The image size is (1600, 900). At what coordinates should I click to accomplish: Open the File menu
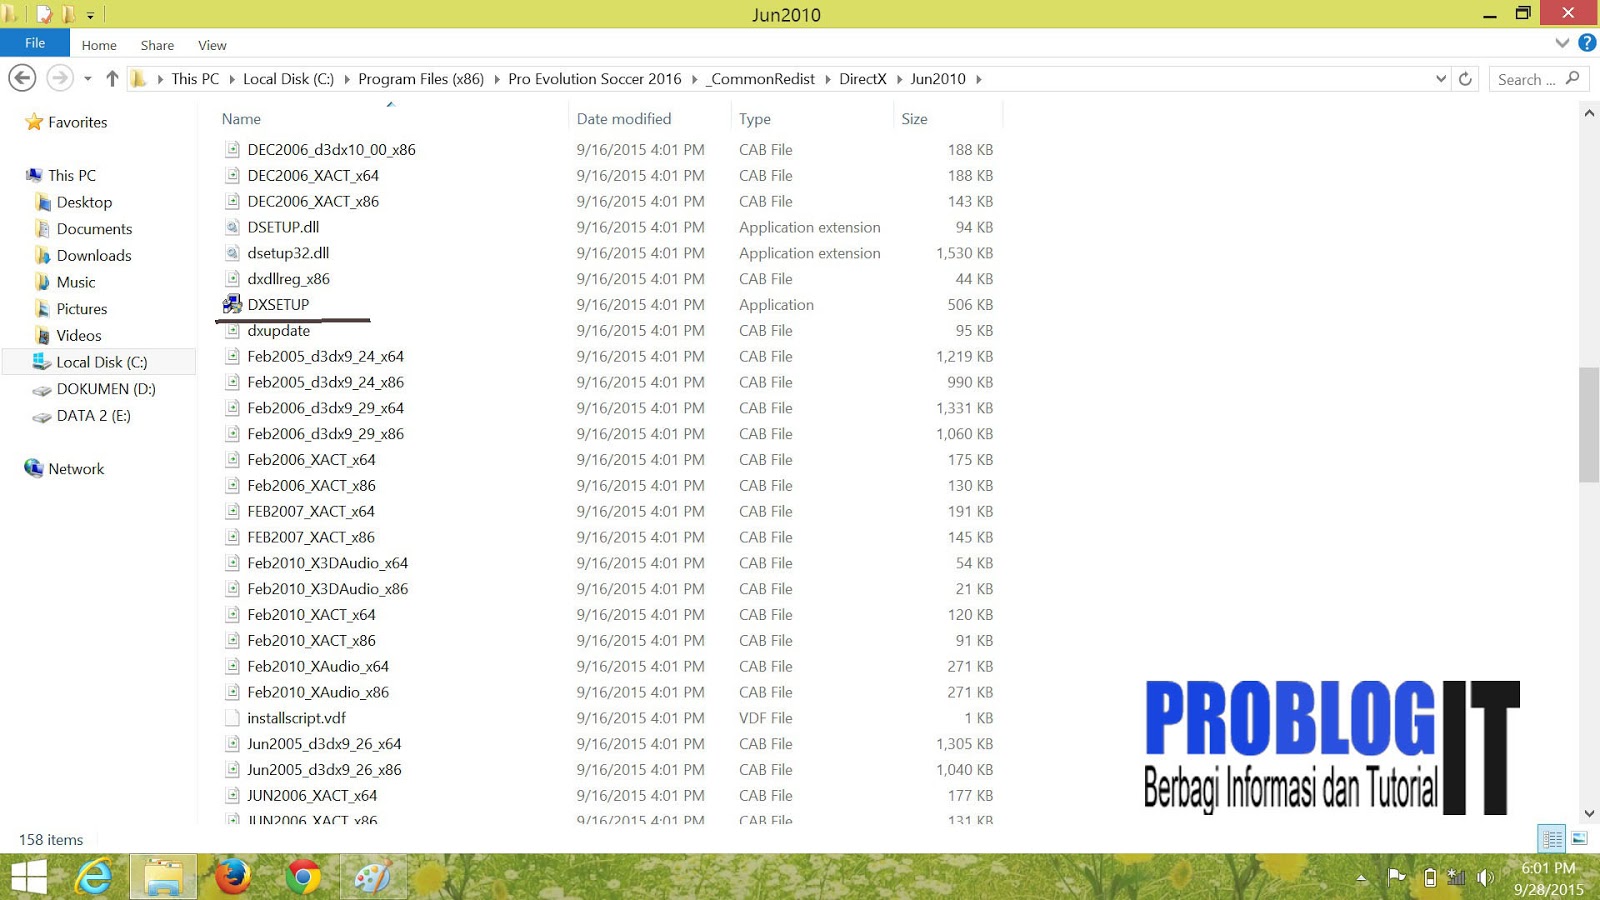35,43
